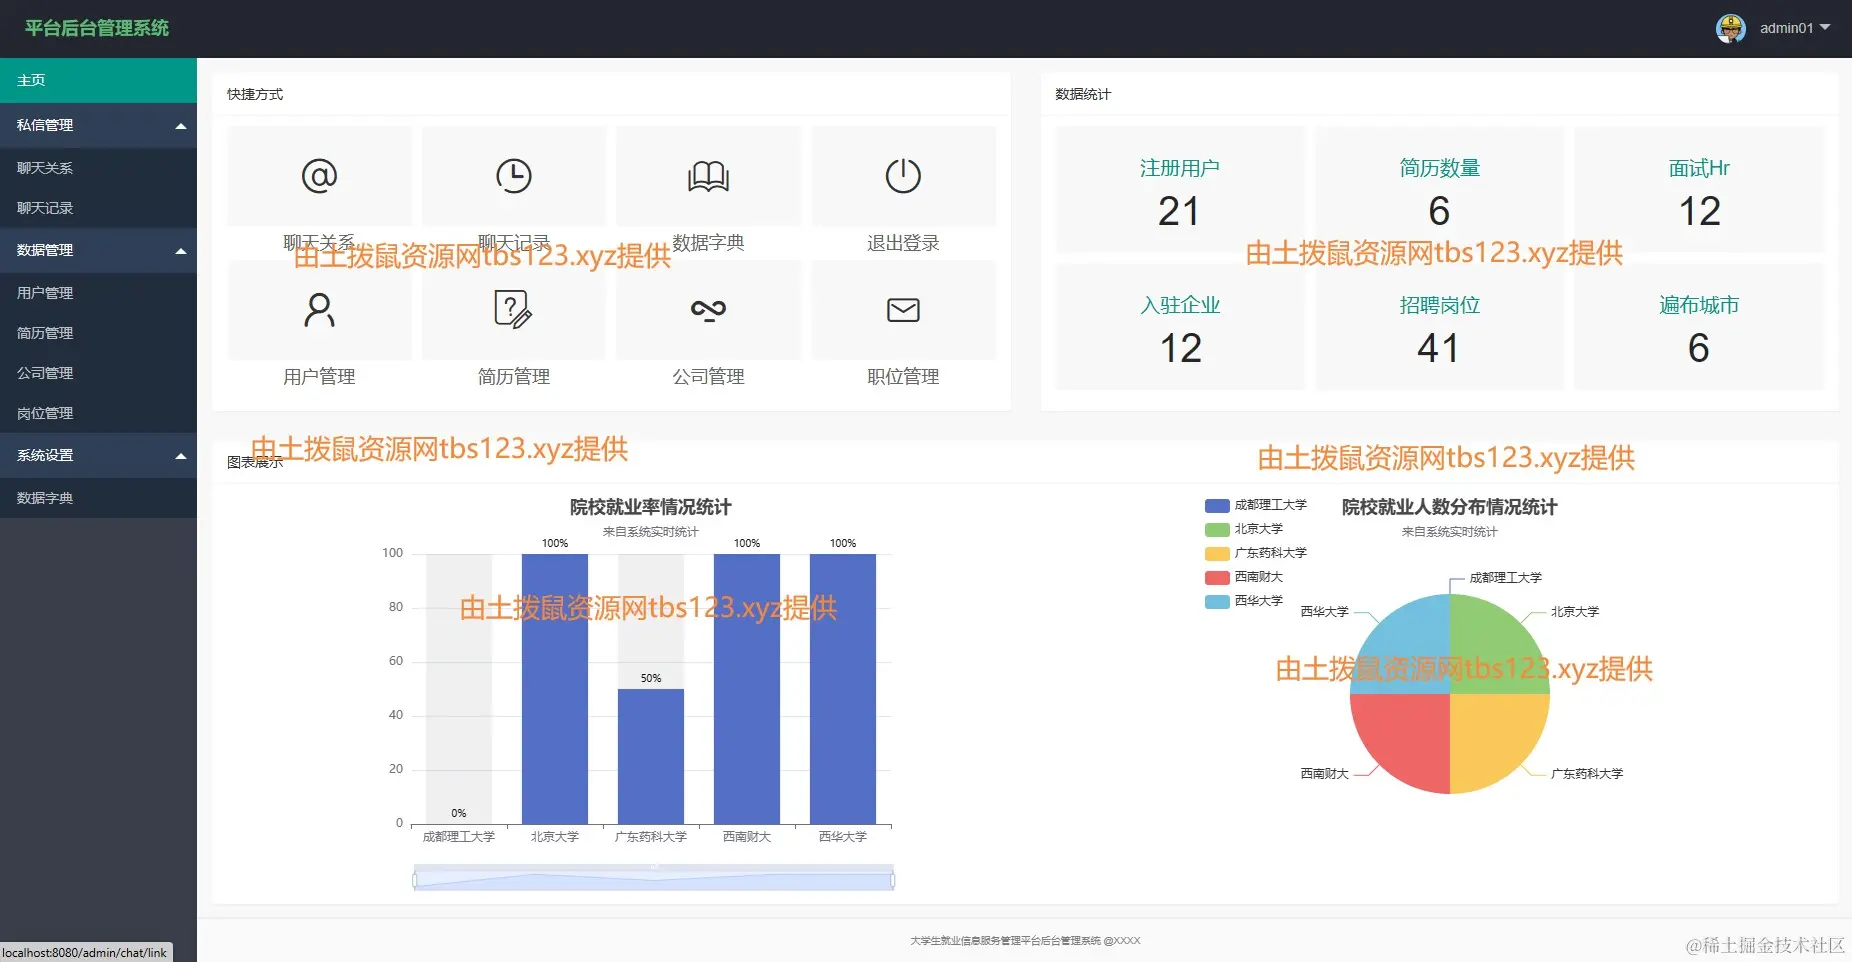Click the 快捷方式 panel header
The image size is (1852, 962).
coord(255,94)
